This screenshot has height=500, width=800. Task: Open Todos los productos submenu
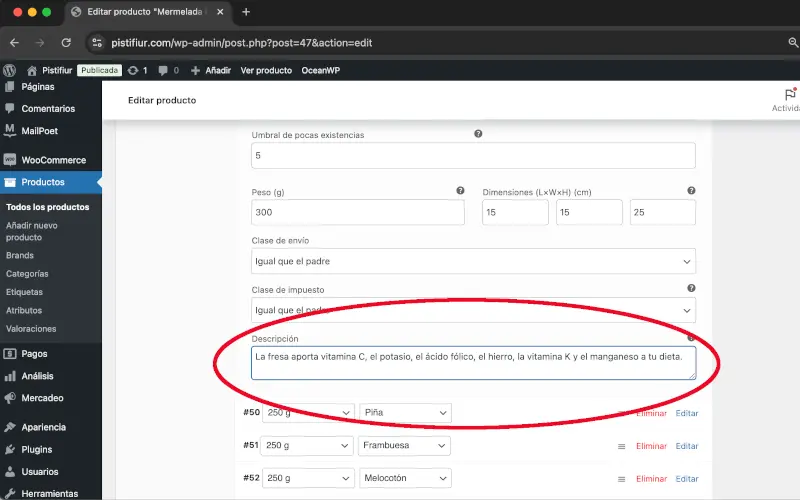(47, 207)
